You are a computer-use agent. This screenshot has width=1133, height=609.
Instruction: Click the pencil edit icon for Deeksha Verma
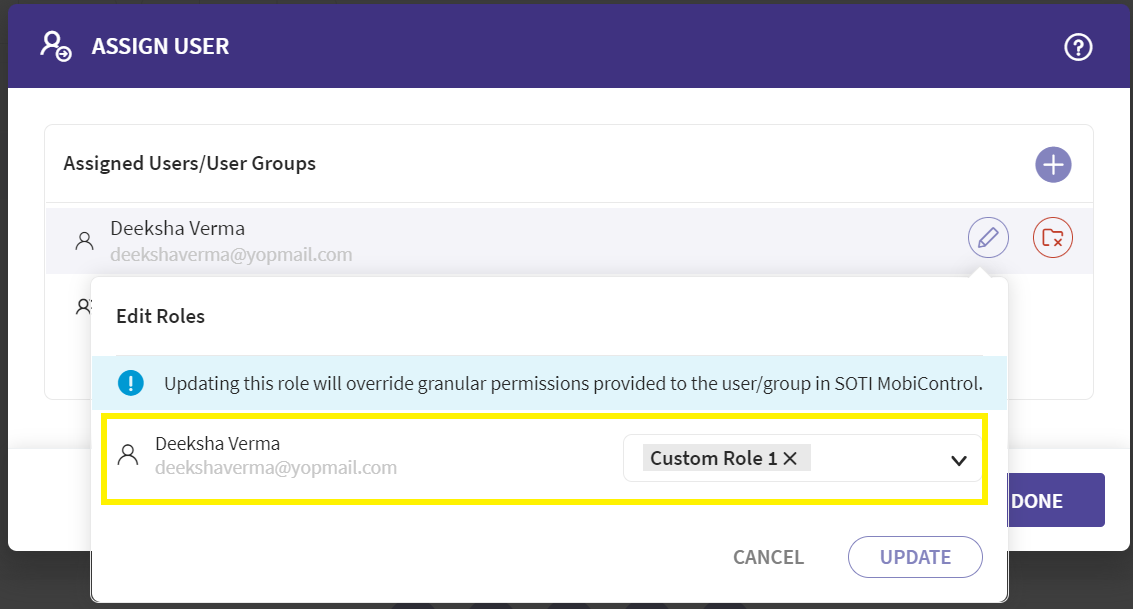click(988, 238)
